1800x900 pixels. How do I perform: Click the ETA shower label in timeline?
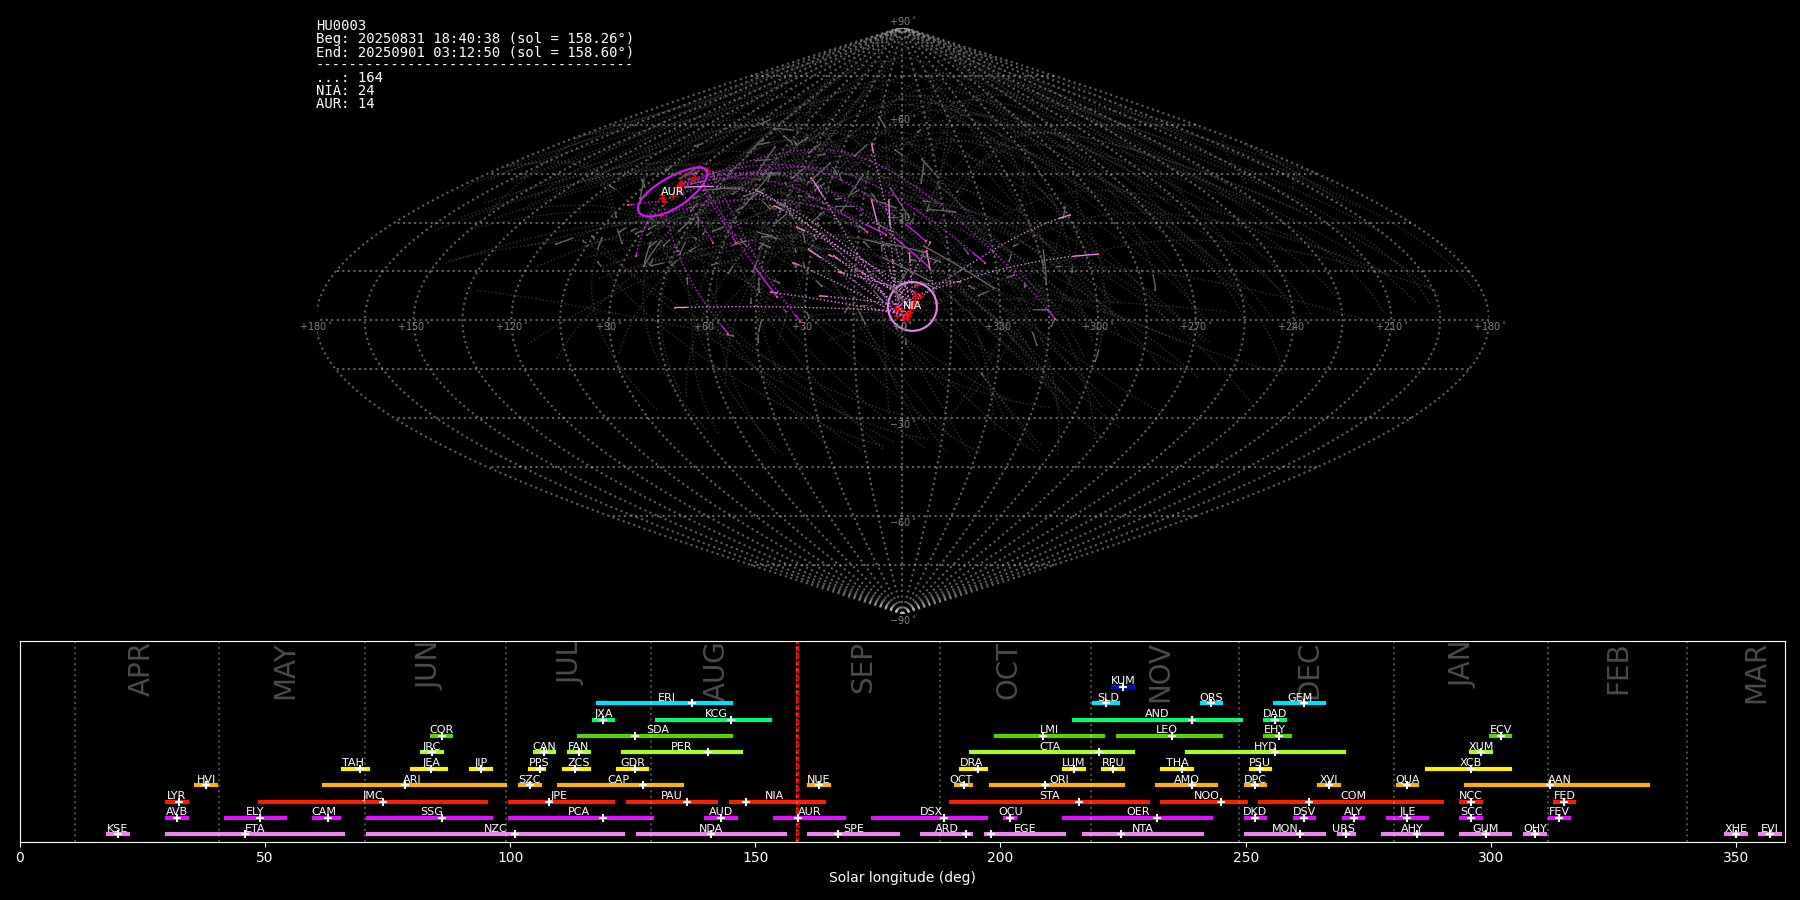click(x=255, y=829)
